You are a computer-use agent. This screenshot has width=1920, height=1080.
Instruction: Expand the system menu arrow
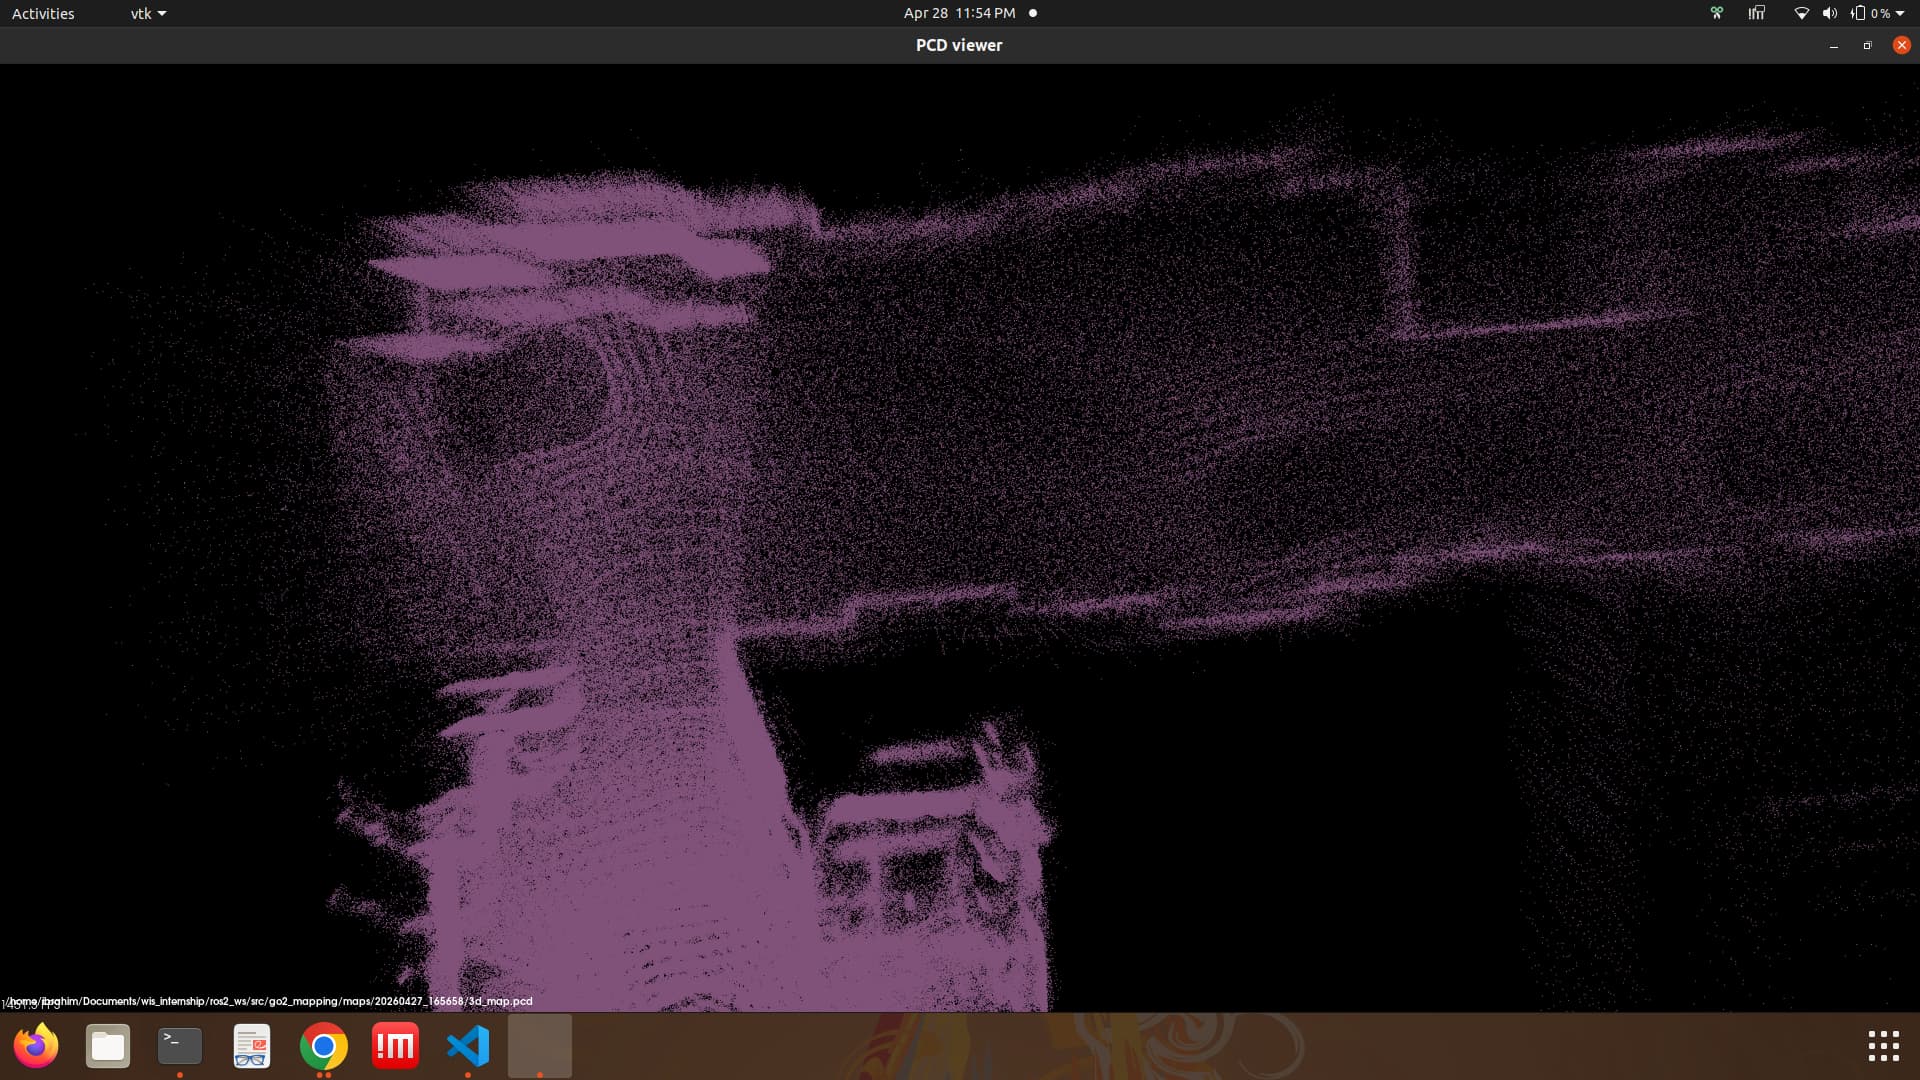(x=1900, y=13)
